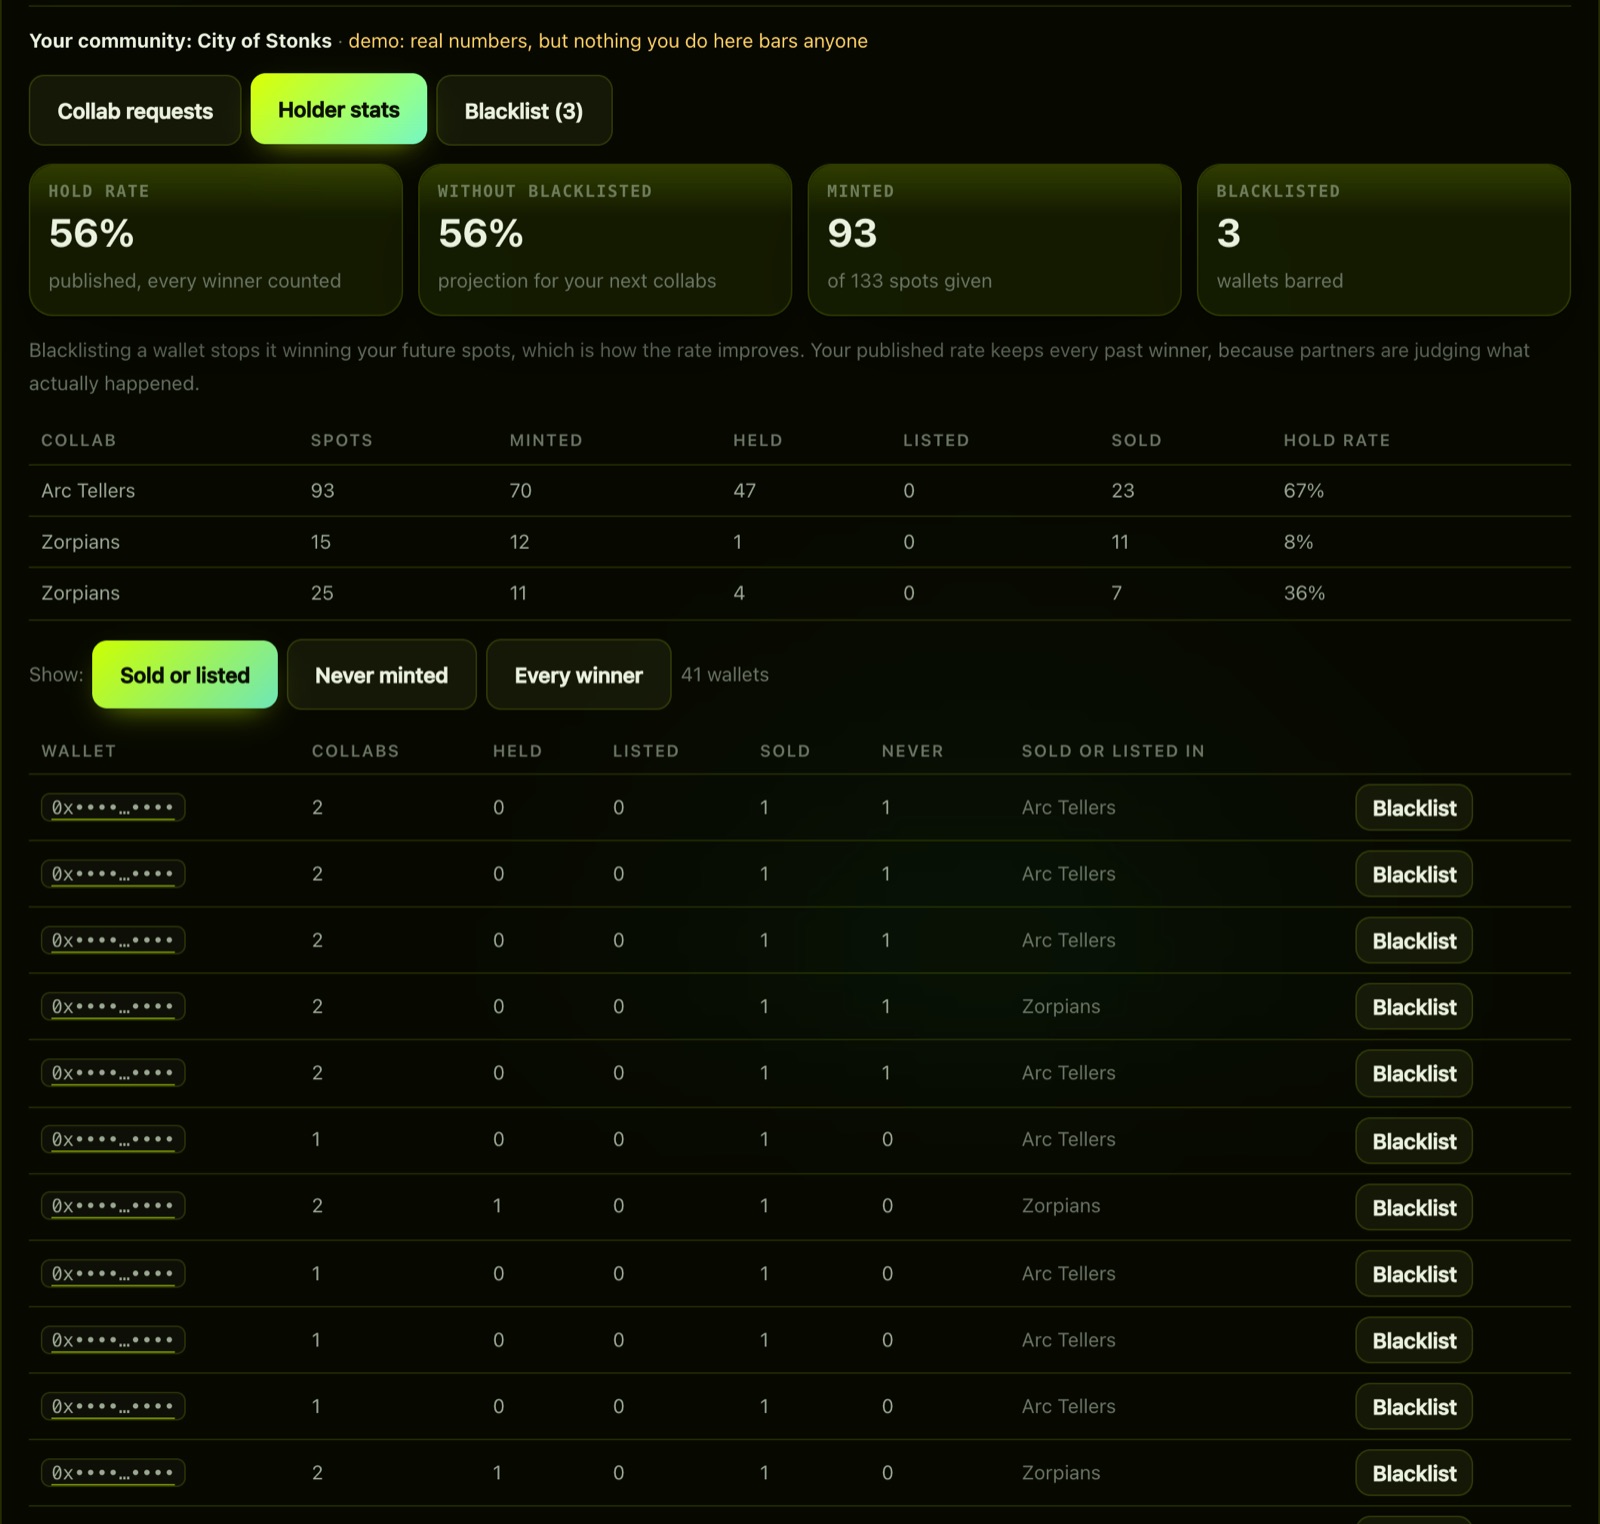Image resolution: width=1600 pixels, height=1524 pixels.
Task: Click the SPOTS column header
Action: (341, 440)
